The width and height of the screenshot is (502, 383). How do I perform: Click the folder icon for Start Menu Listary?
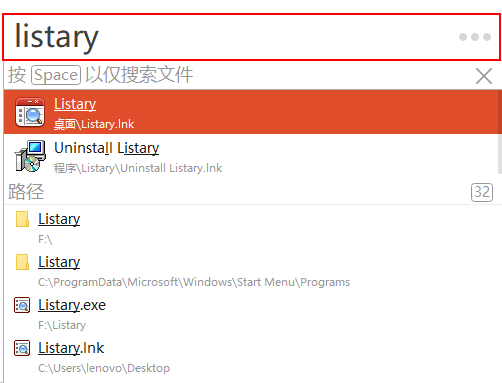[x=22, y=262]
